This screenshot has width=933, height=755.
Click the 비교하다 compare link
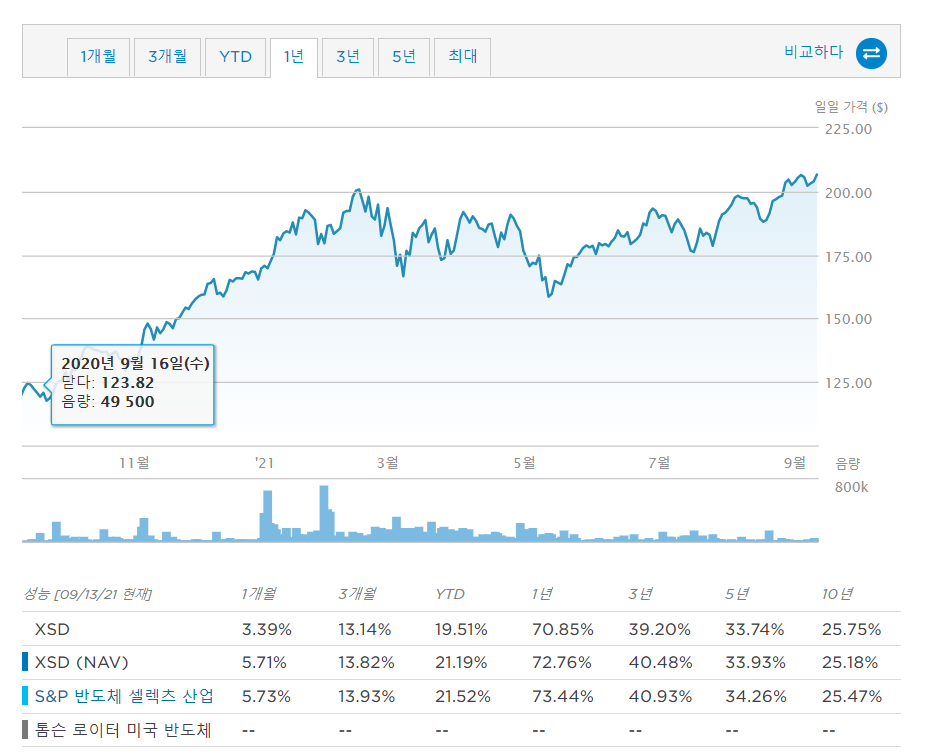[813, 52]
